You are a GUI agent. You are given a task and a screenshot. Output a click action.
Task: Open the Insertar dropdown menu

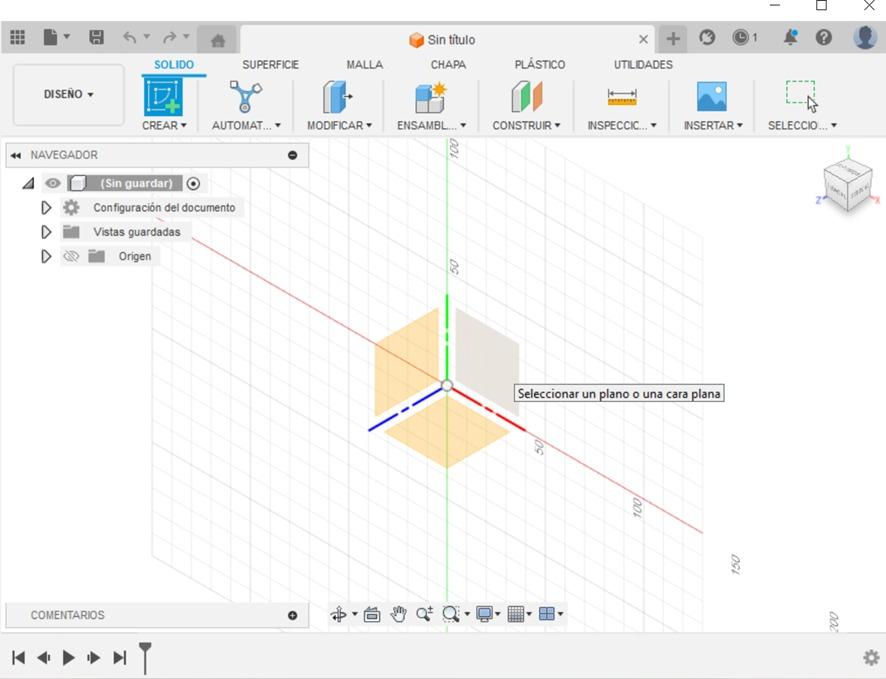pos(713,125)
